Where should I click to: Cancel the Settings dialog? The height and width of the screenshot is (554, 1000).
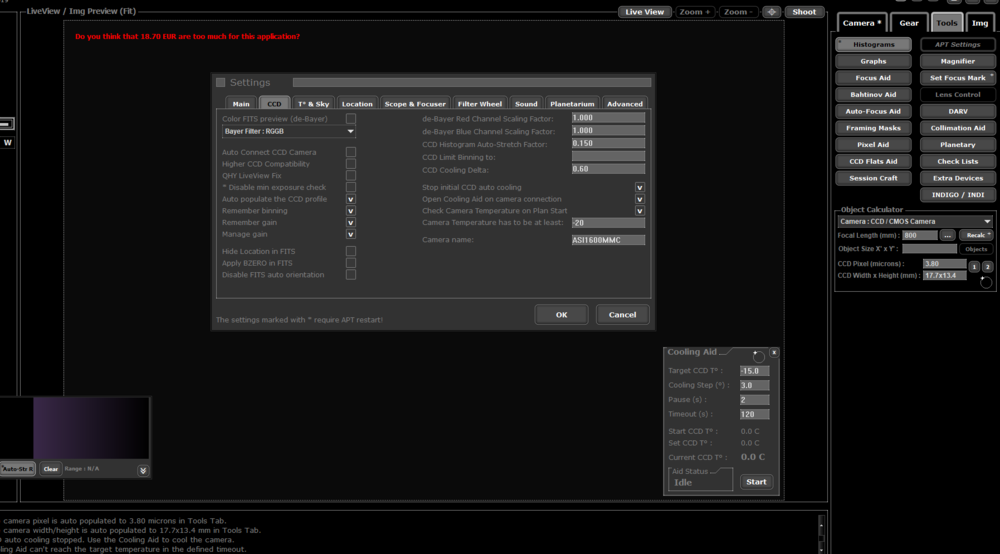click(622, 314)
